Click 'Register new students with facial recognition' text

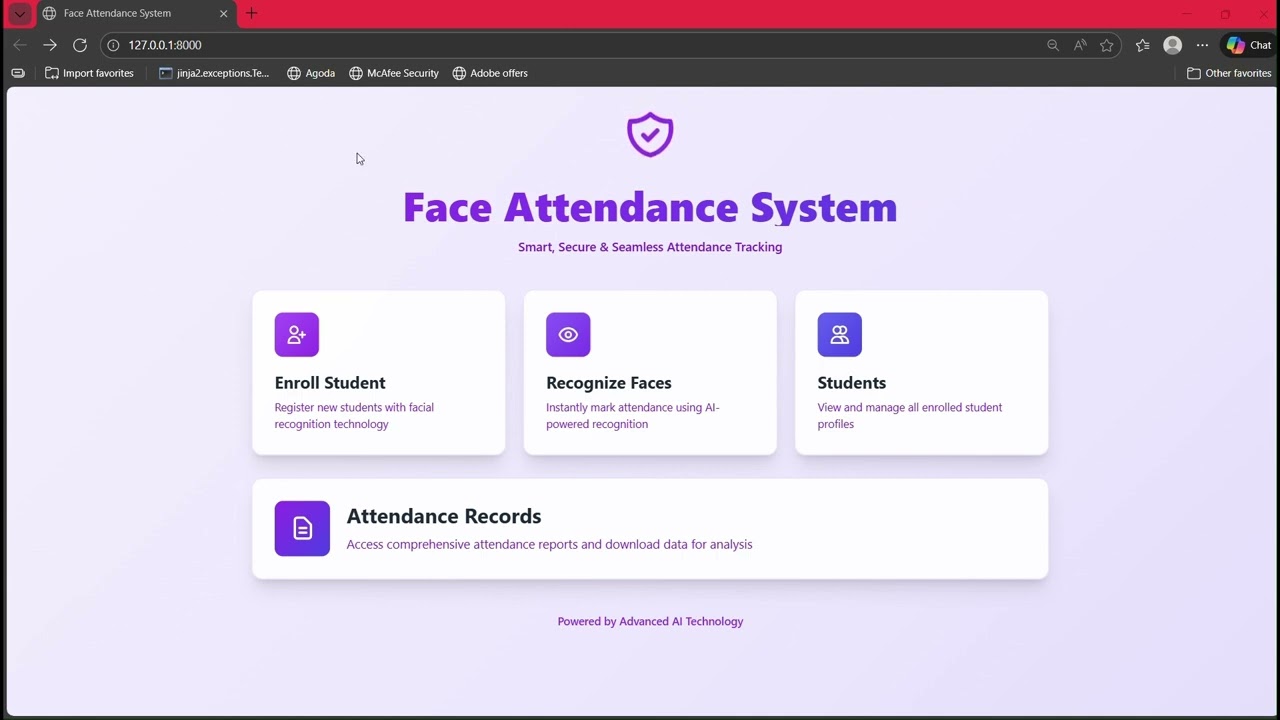point(354,416)
